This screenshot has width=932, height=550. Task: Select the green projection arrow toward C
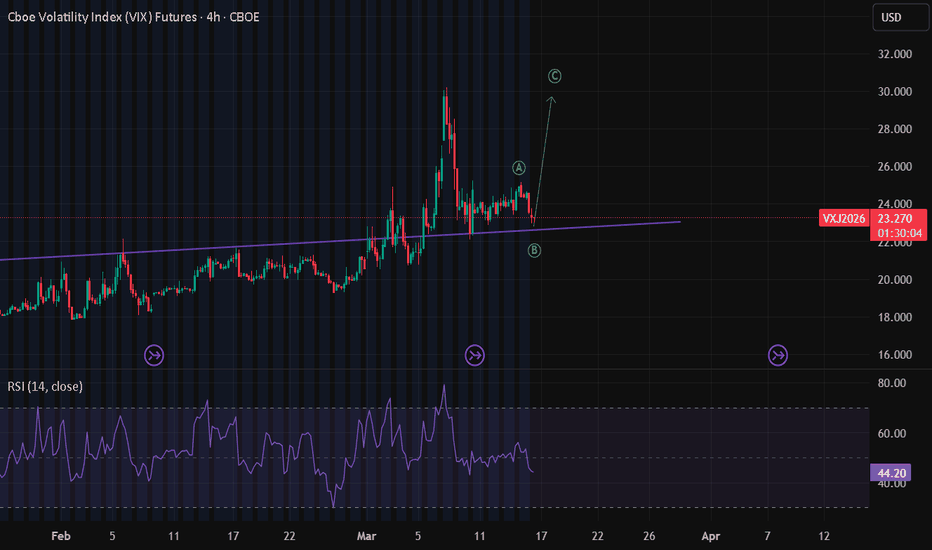(543, 158)
